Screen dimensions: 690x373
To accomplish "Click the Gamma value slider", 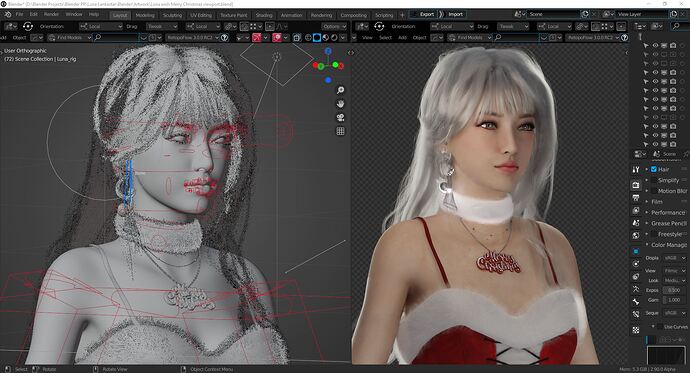I will [x=675, y=300].
